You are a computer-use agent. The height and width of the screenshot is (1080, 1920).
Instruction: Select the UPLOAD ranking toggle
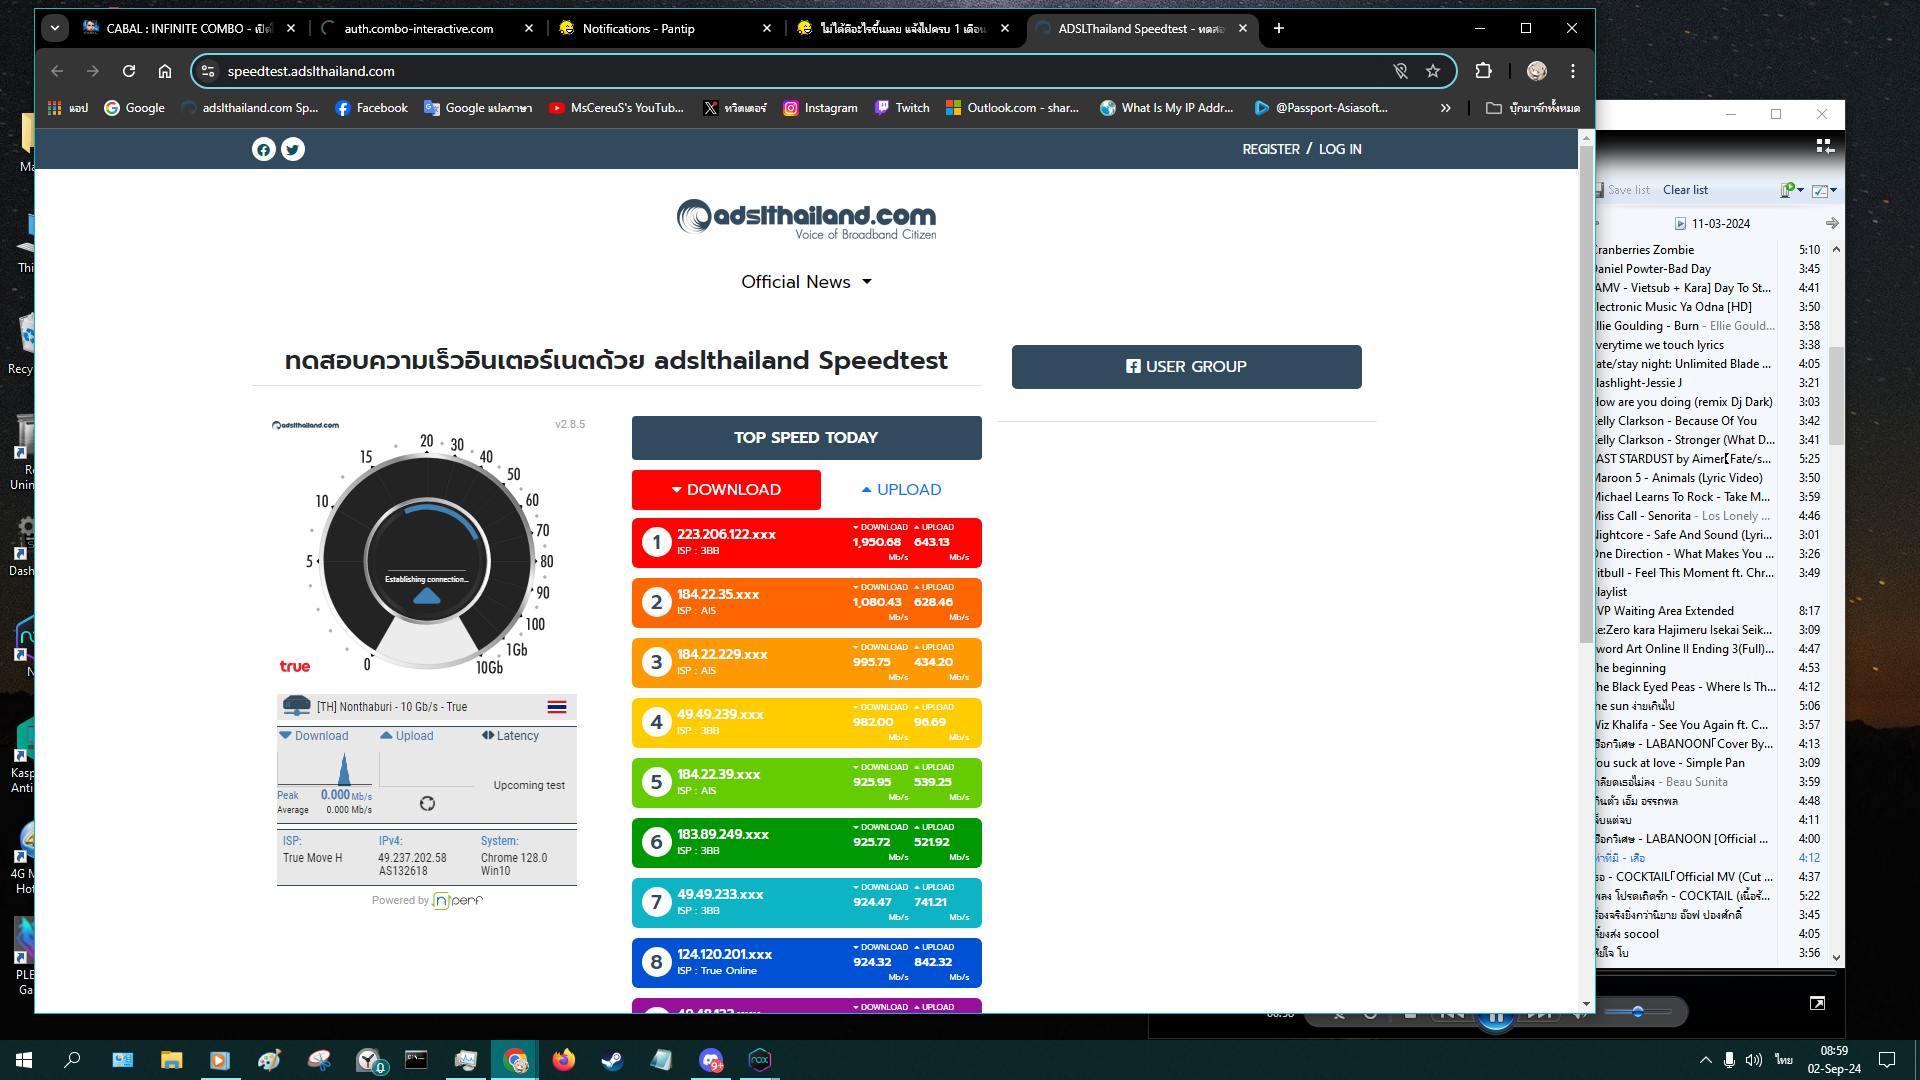tap(901, 490)
